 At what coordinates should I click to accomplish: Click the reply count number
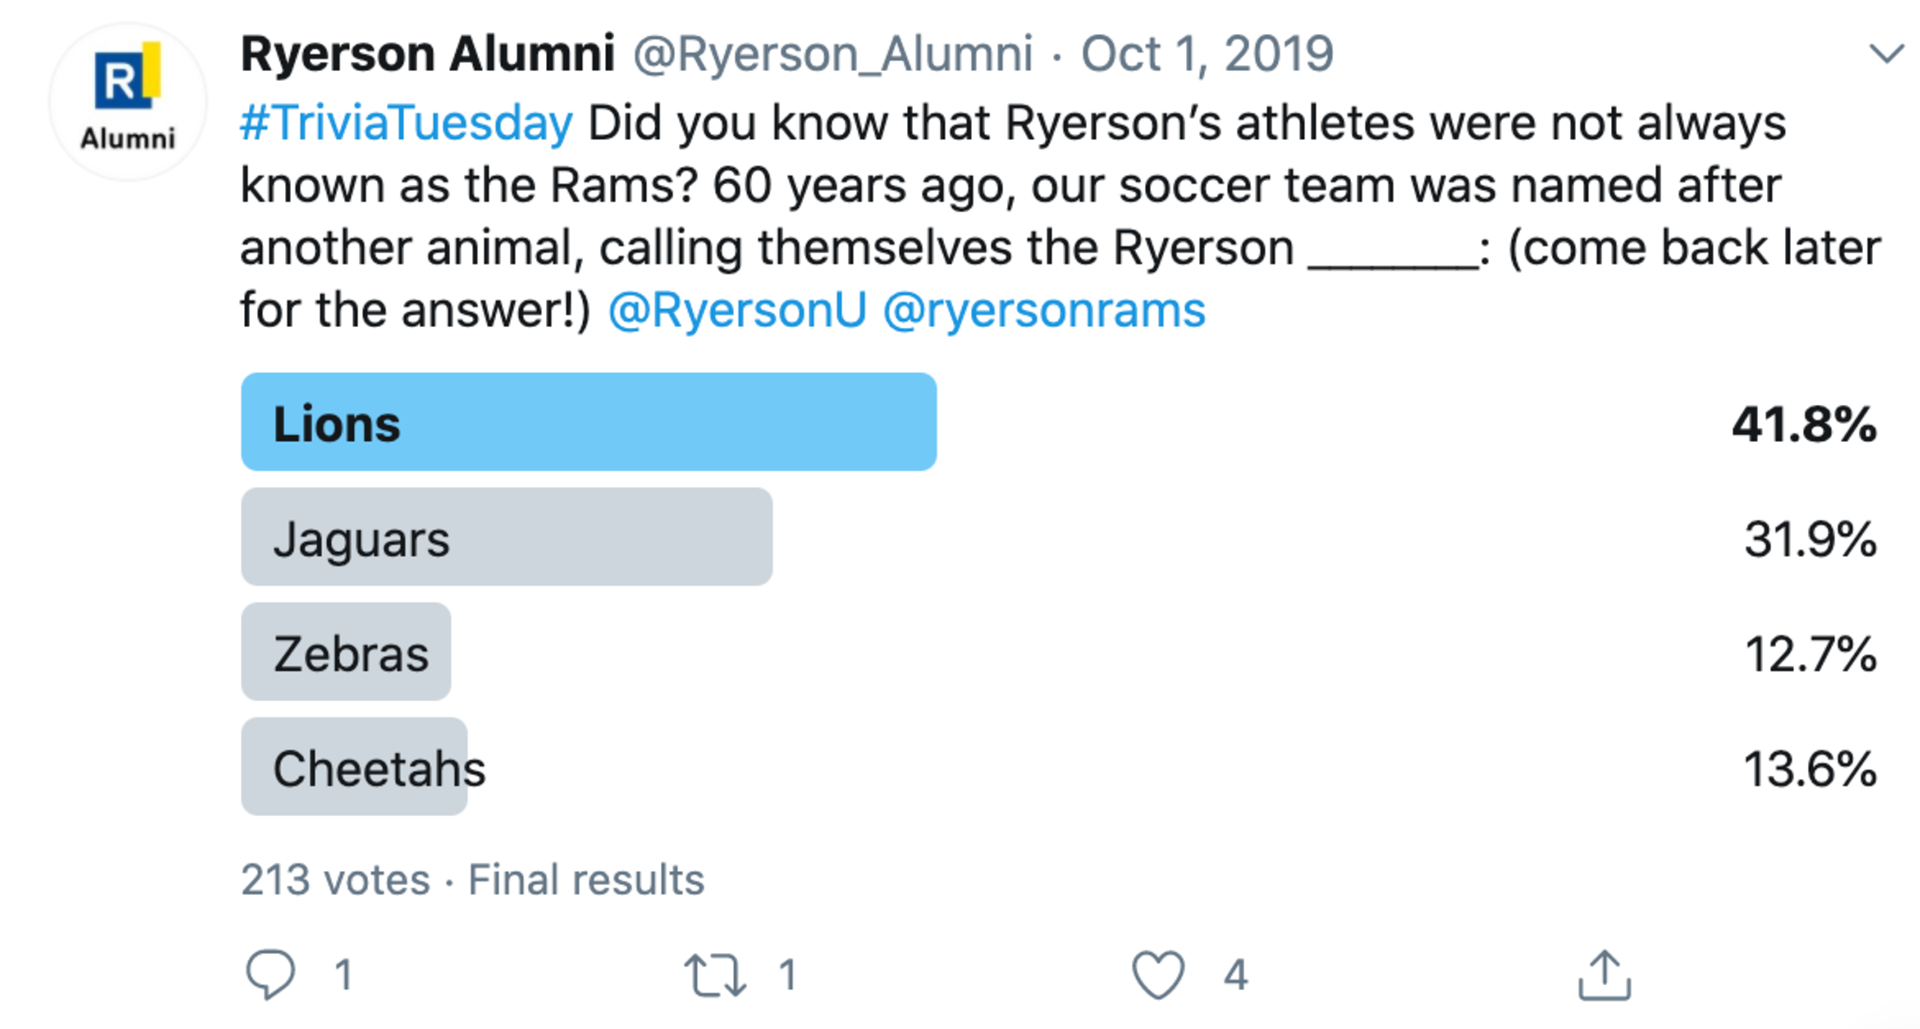click(x=343, y=975)
